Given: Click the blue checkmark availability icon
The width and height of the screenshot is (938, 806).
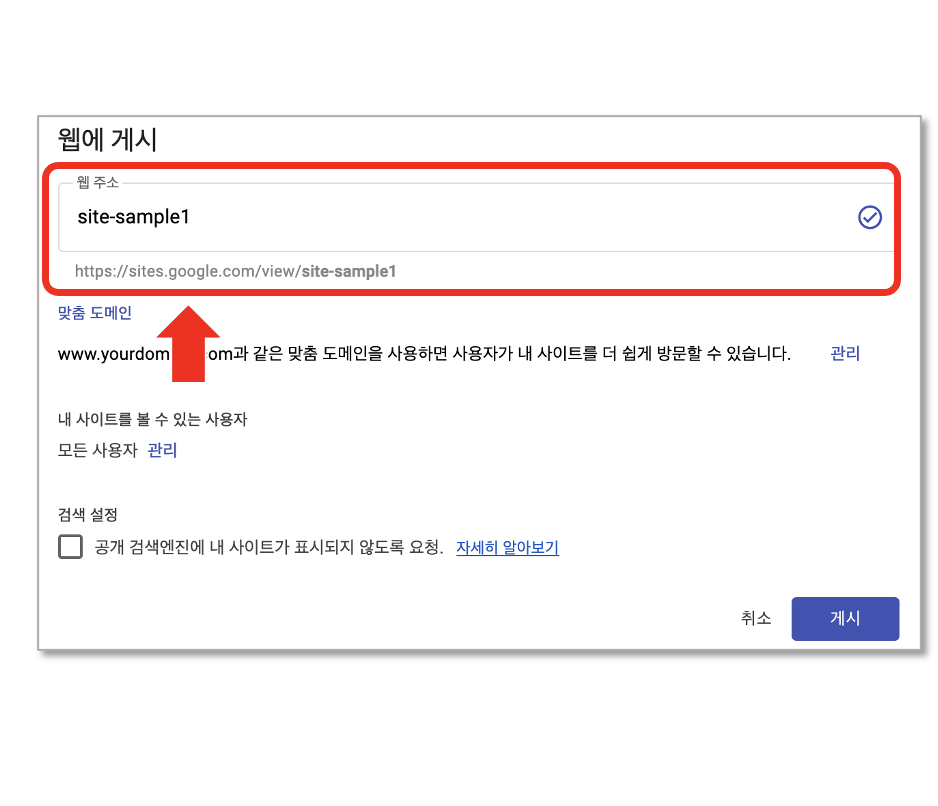Looking at the screenshot, I should pyautogui.click(x=869, y=217).
